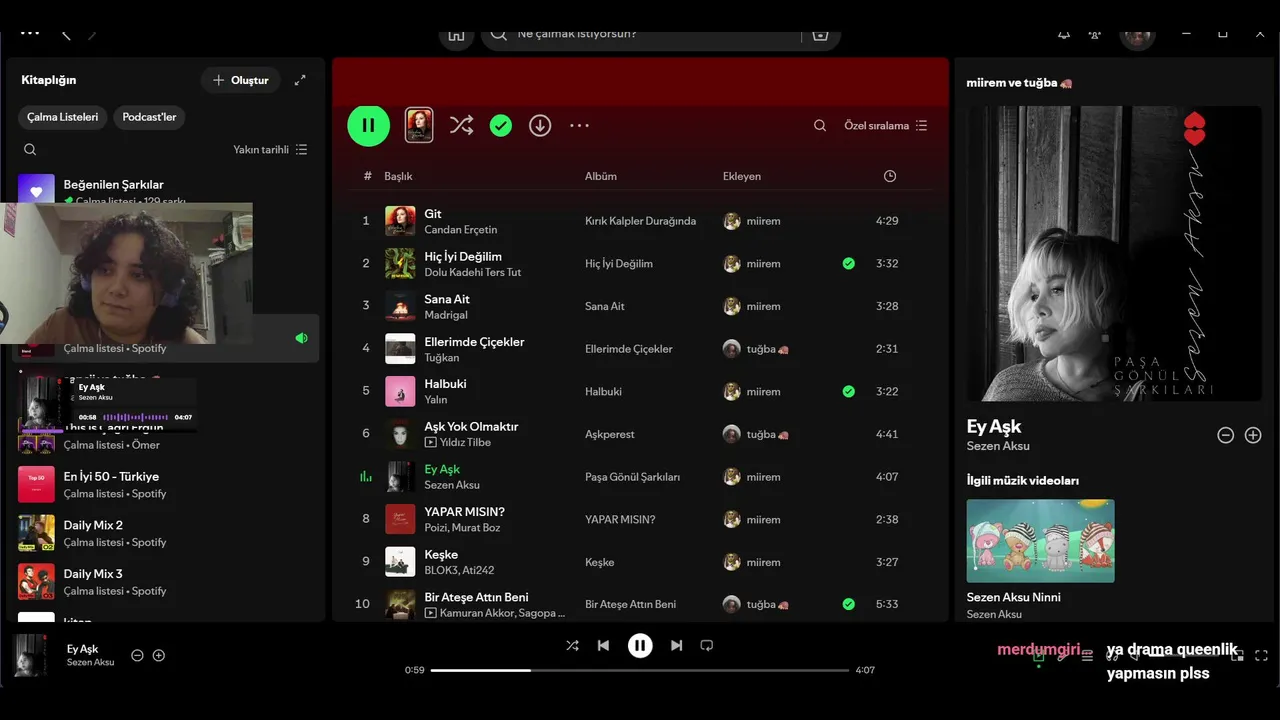Viewport: 1280px width, 720px height.
Task: Click the Ekleyen column header
Action: coord(742,176)
